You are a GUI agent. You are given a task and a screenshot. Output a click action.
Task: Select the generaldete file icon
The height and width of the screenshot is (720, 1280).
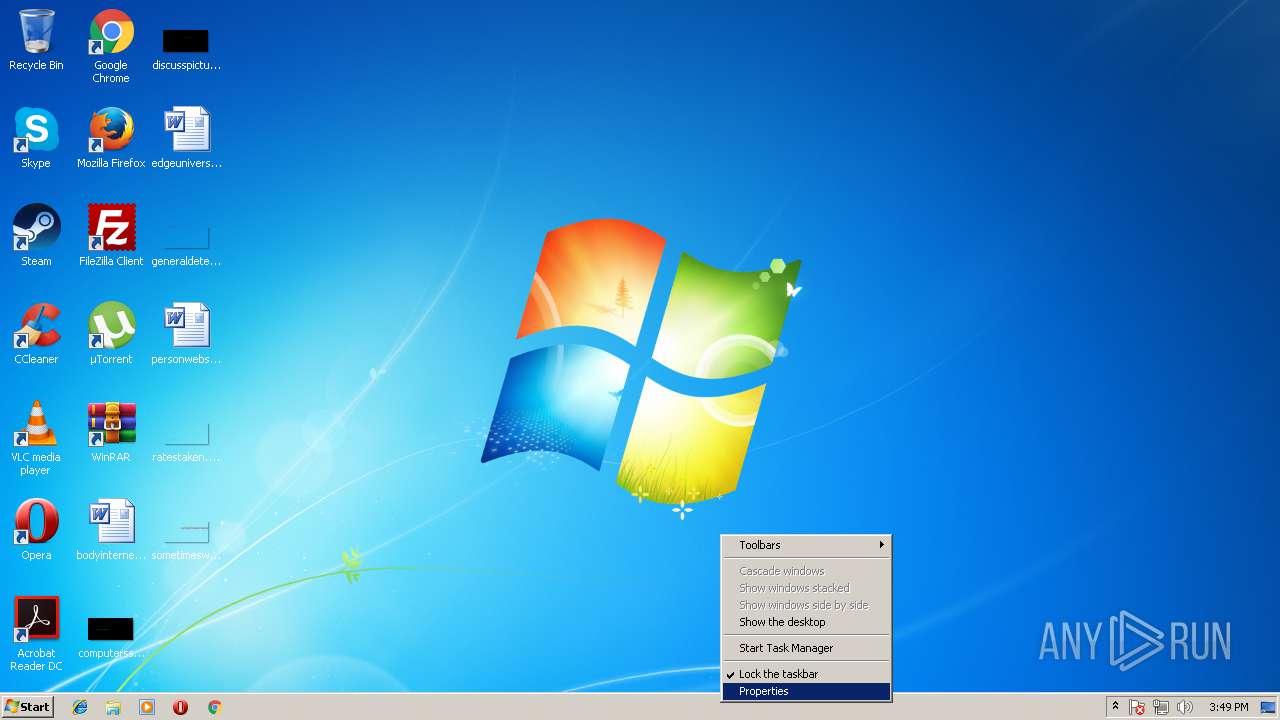(186, 244)
